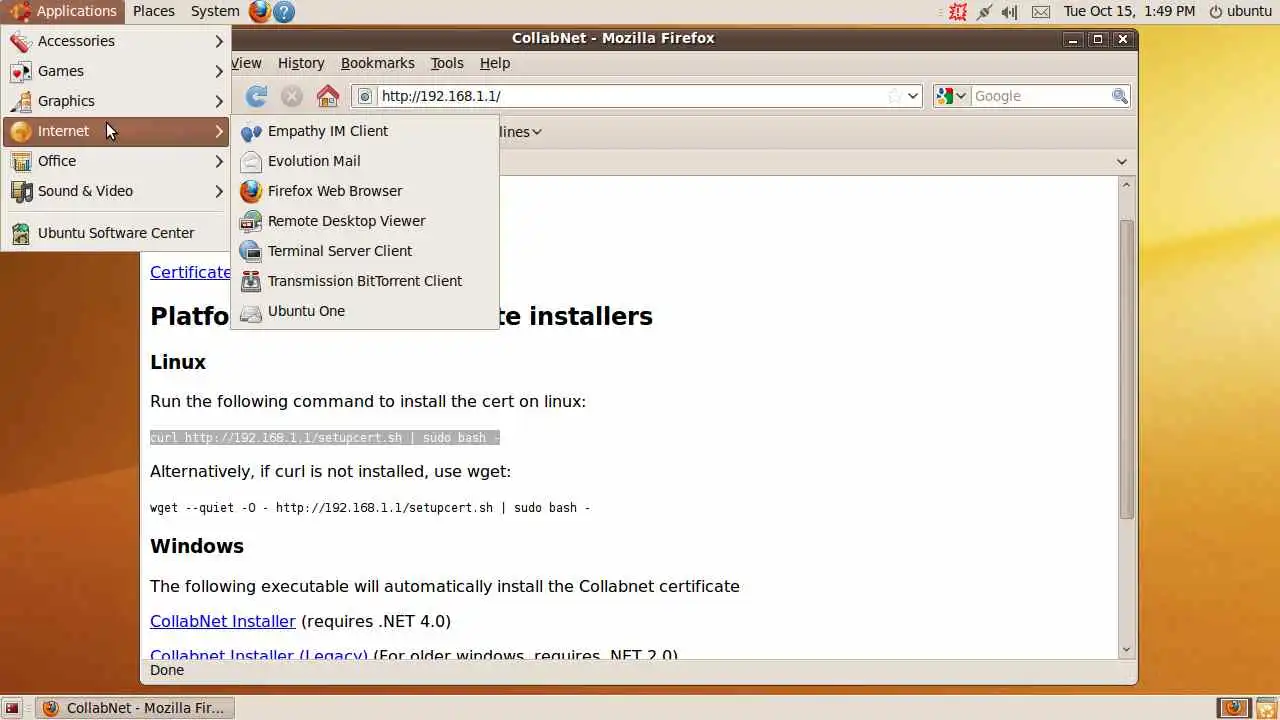Click the Windows section heading
This screenshot has height=720, width=1280.
pyautogui.click(x=197, y=546)
